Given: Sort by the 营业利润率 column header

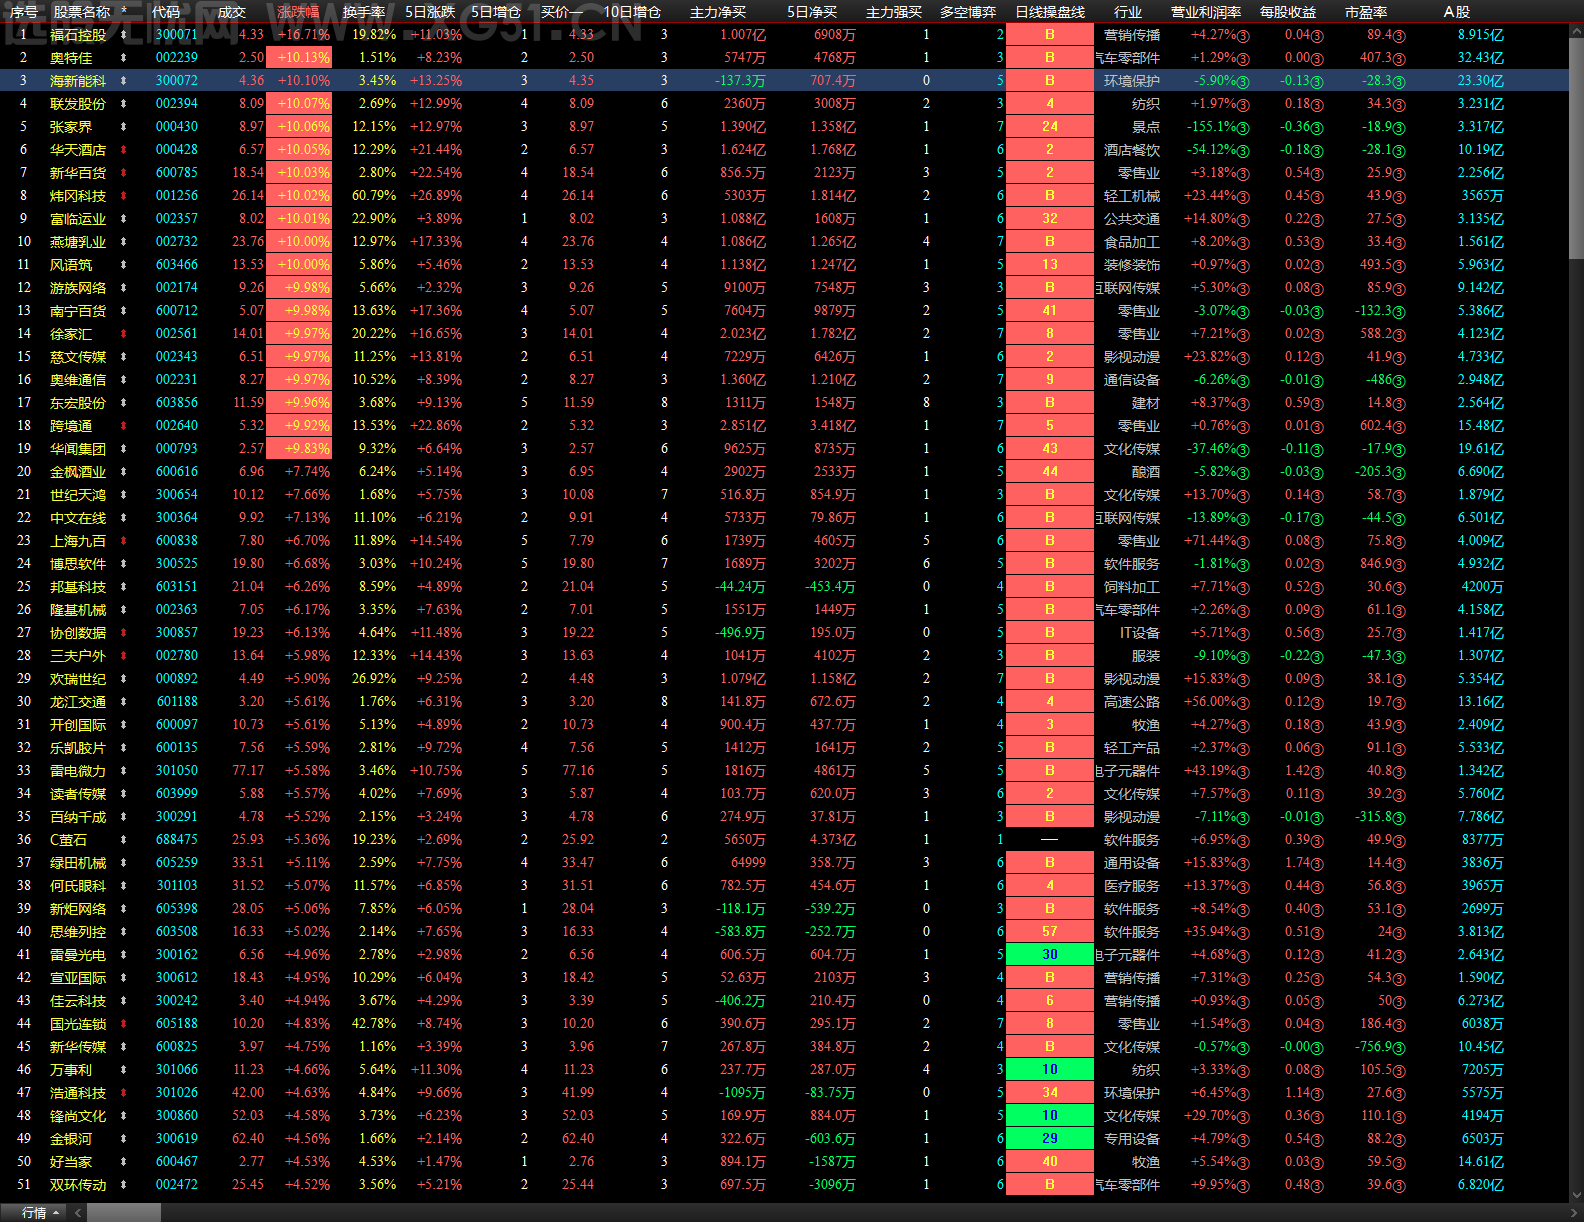Looking at the screenshot, I should (x=1206, y=12).
